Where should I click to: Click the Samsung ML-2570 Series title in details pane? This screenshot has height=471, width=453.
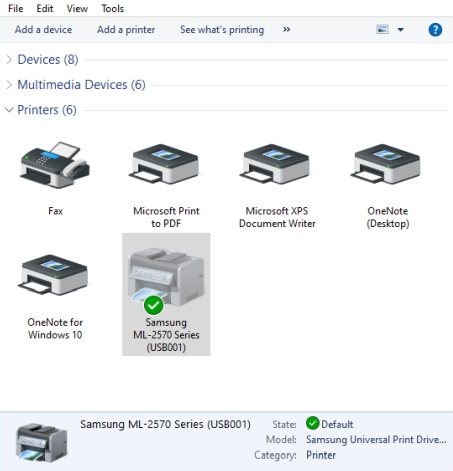click(165, 424)
